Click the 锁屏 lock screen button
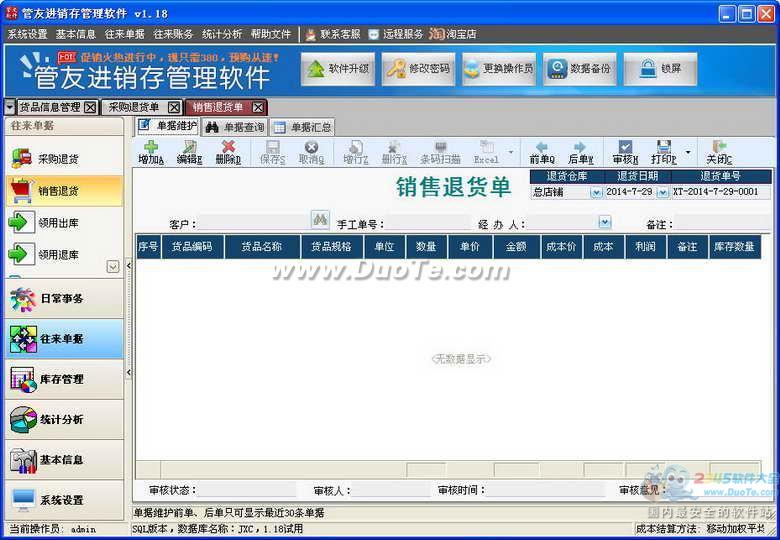The height and width of the screenshot is (540, 780). tap(660, 69)
